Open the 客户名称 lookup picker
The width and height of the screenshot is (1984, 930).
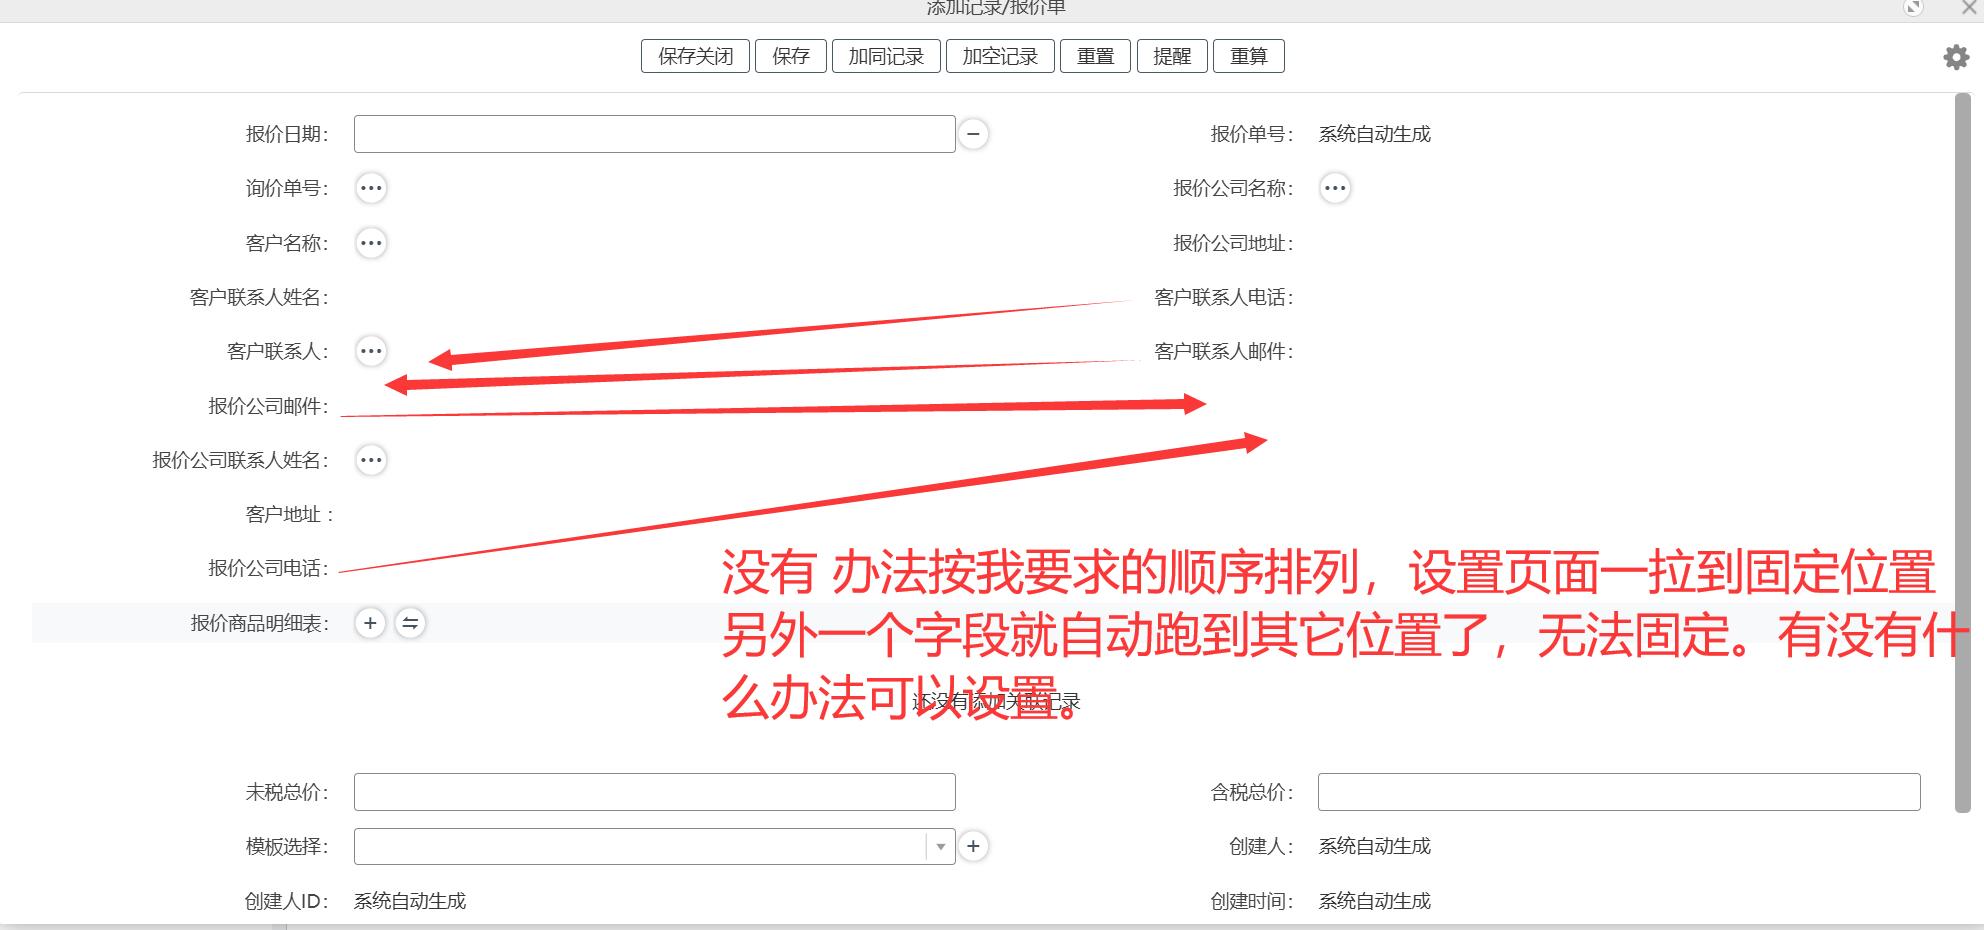coord(371,243)
